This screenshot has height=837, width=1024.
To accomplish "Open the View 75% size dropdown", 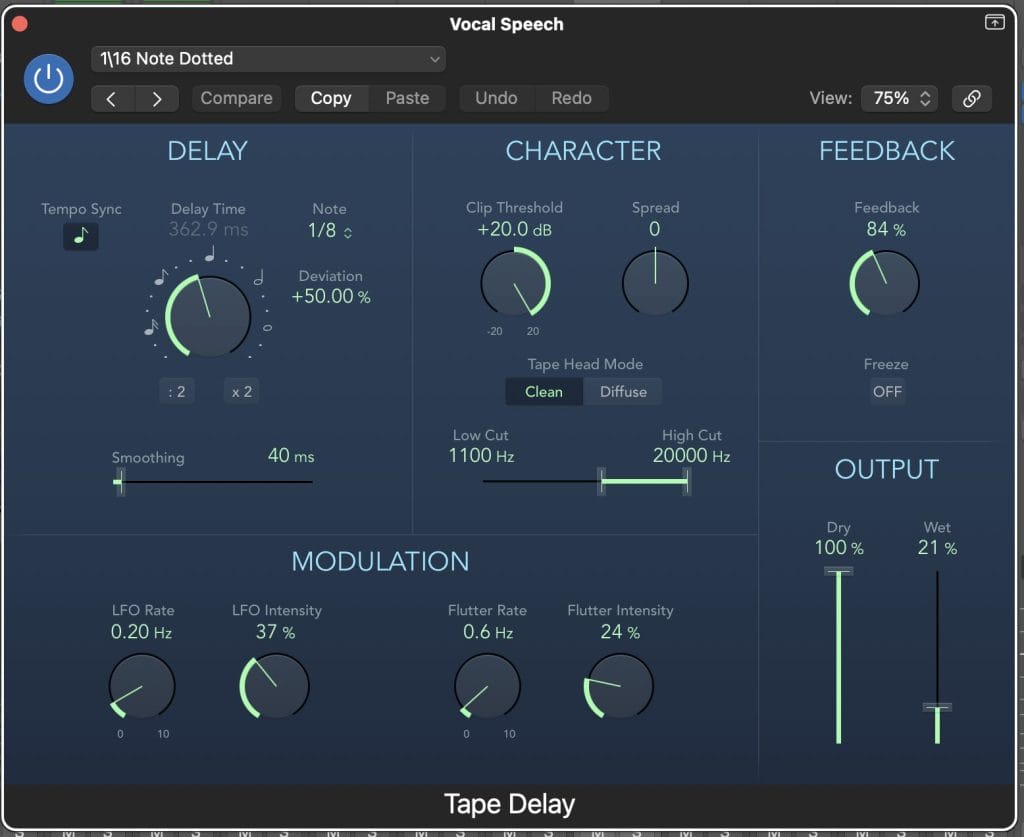I will coord(898,98).
